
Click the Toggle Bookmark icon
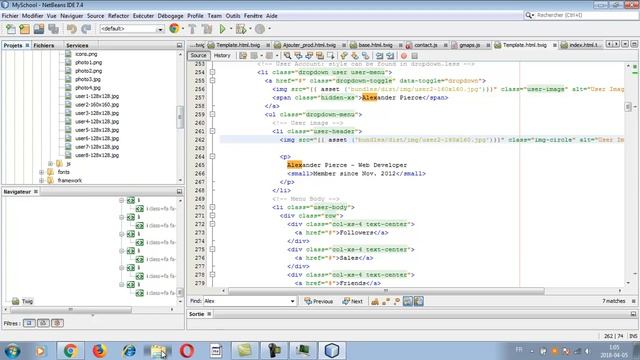pyautogui.click(x=365, y=56)
